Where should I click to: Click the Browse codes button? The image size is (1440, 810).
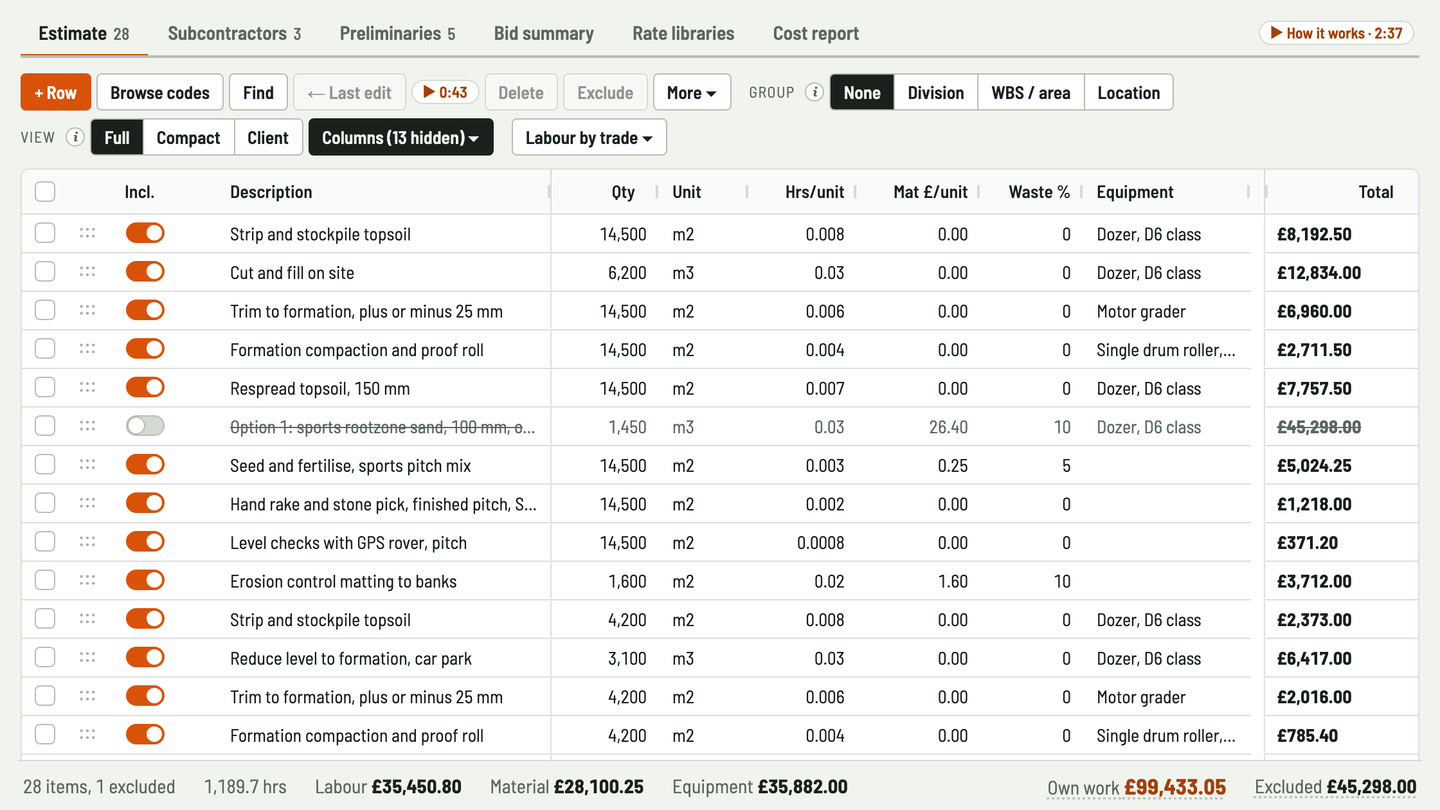point(160,93)
